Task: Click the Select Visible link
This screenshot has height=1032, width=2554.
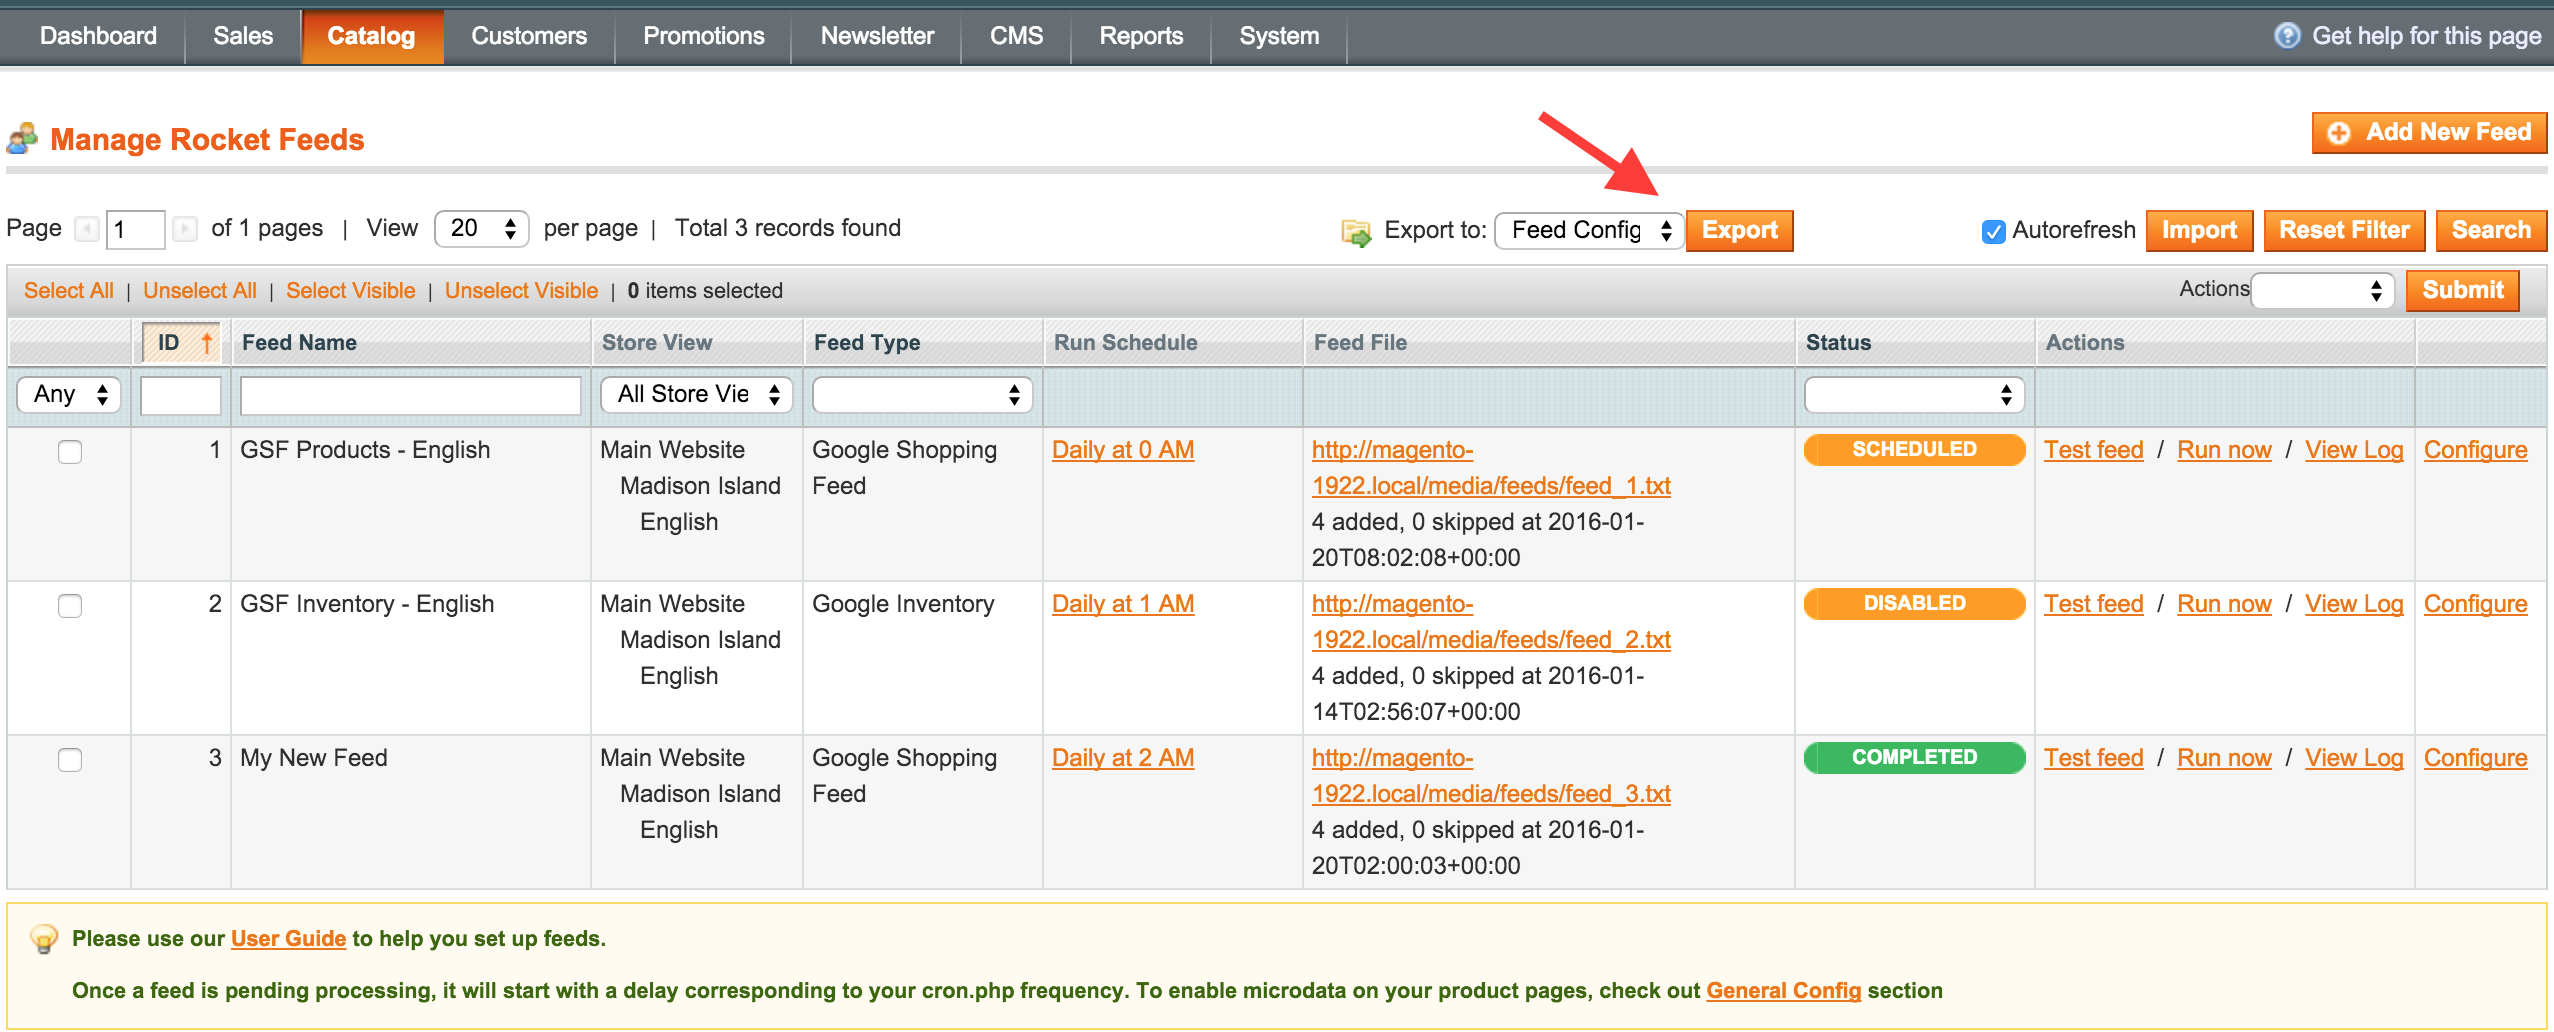Action: coord(351,291)
